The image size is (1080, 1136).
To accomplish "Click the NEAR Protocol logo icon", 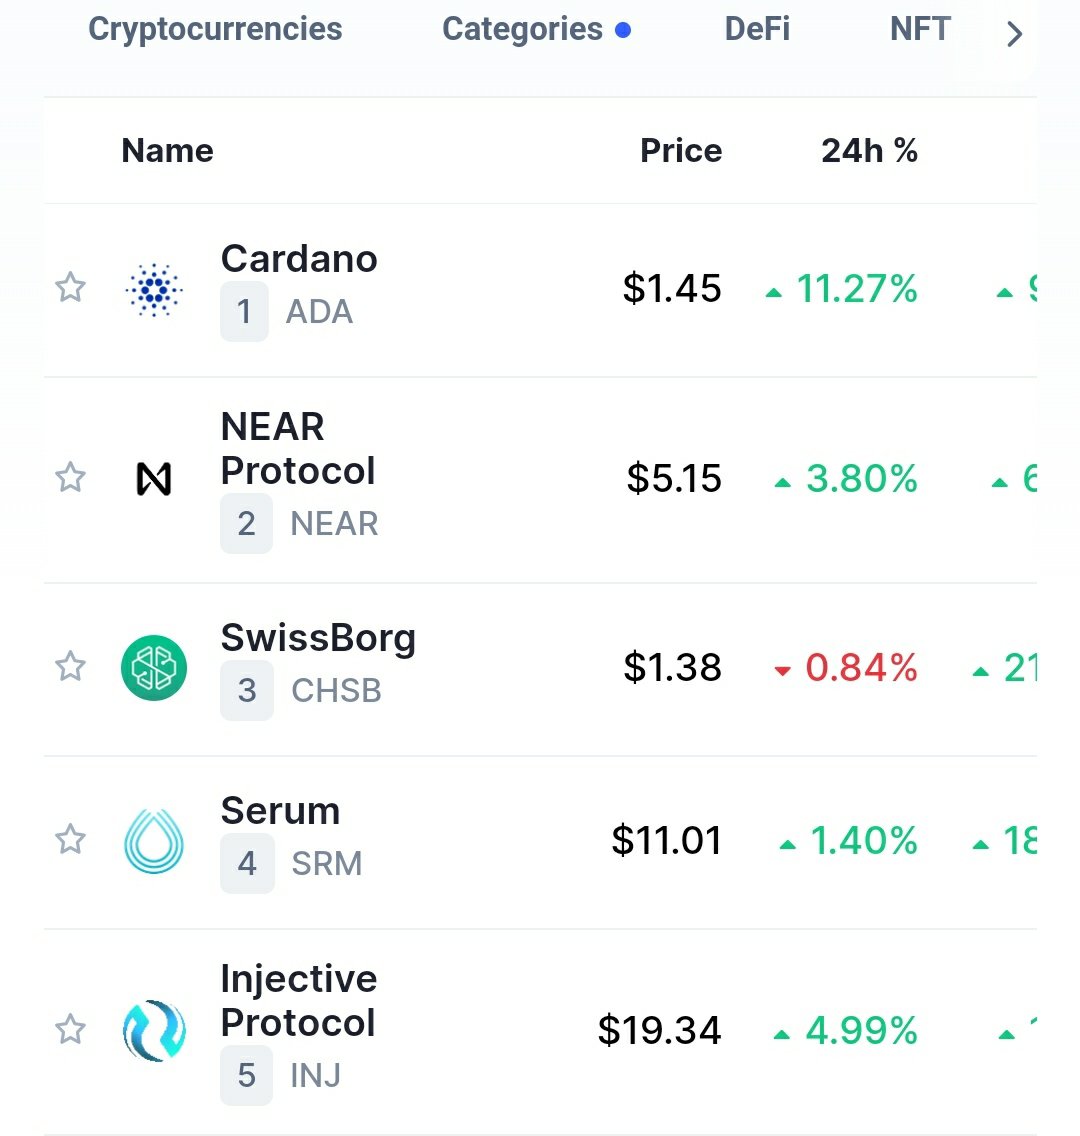I will [x=154, y=479].
